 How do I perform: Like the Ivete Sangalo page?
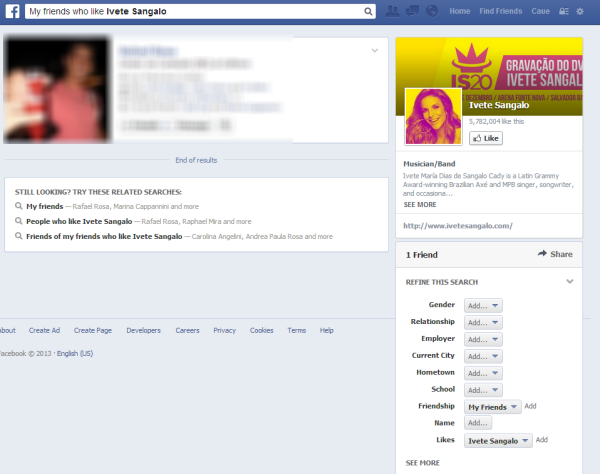coord(485,139)
